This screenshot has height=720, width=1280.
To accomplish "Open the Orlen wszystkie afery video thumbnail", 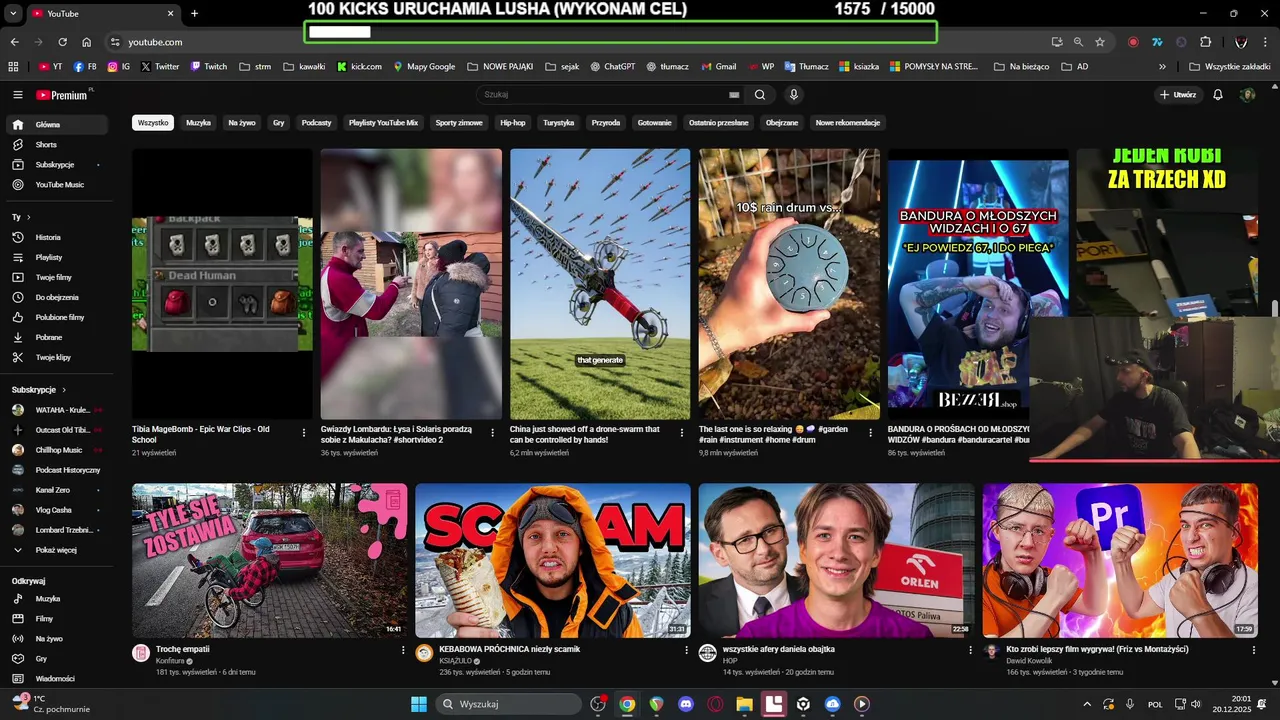I will [x=836, y=560].
